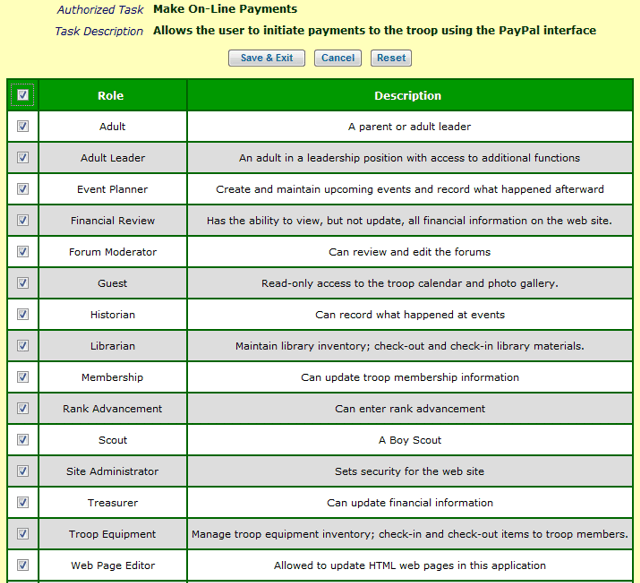Click 'Can update troop membership information' text
Screen dimensions: 640x583
[x=410, y=377]
